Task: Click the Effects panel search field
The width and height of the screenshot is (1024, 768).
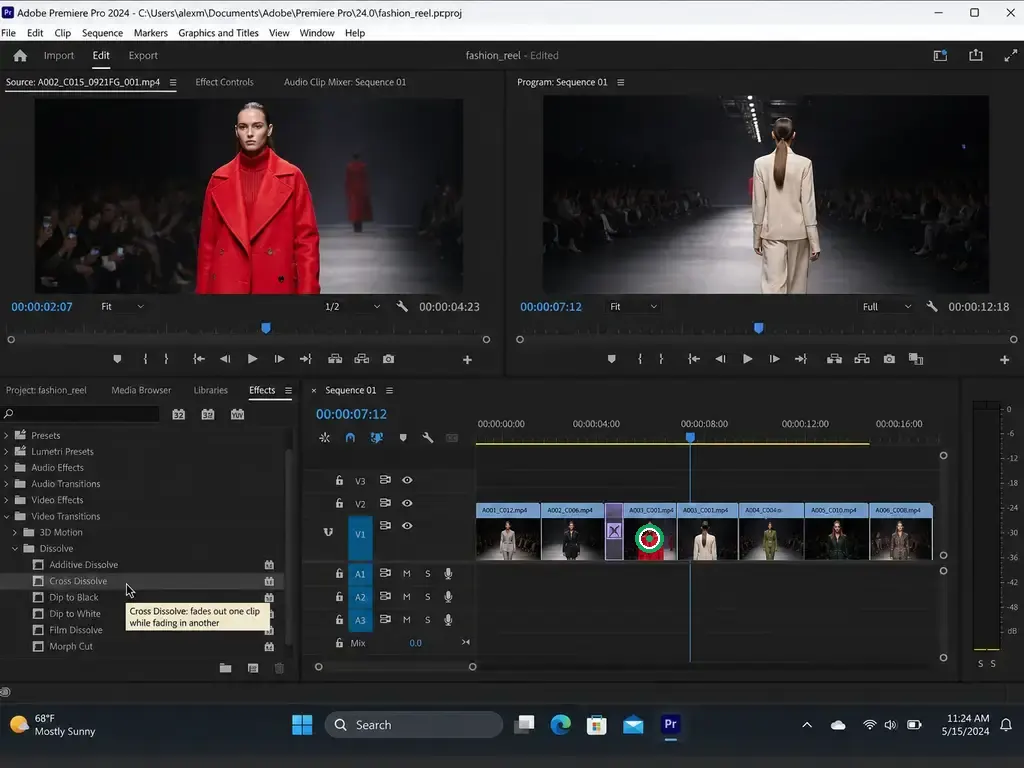Action: point(81,413)
